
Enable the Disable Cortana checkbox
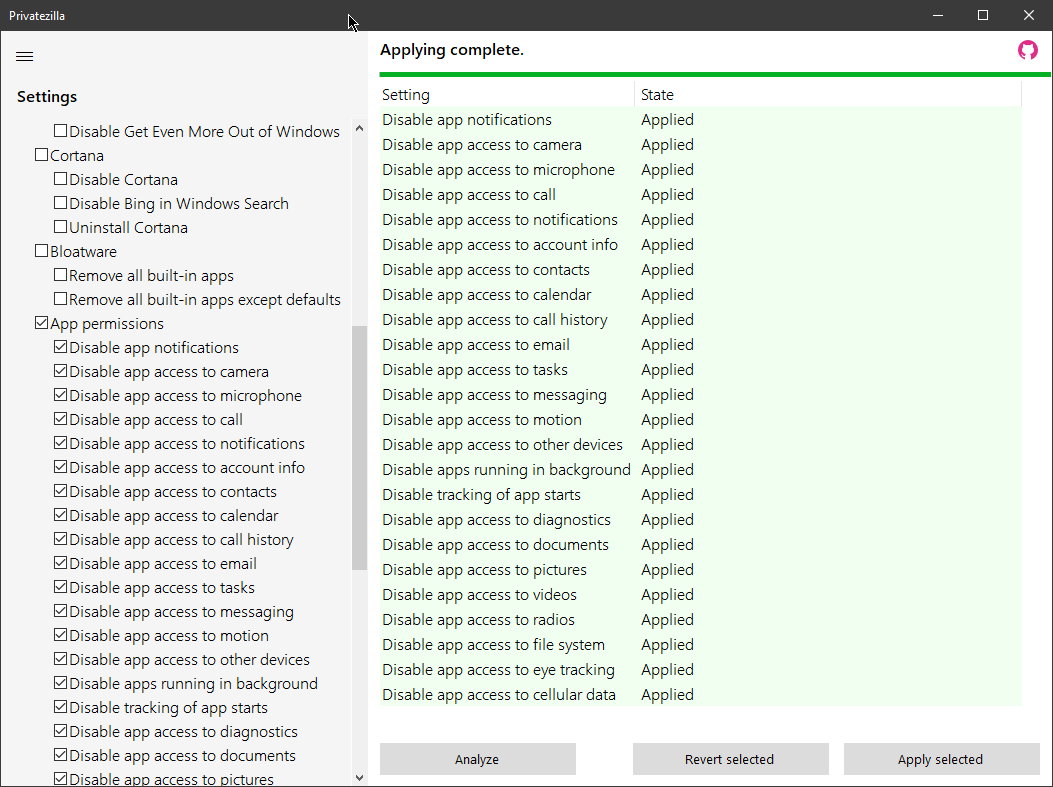click(61, 180)
